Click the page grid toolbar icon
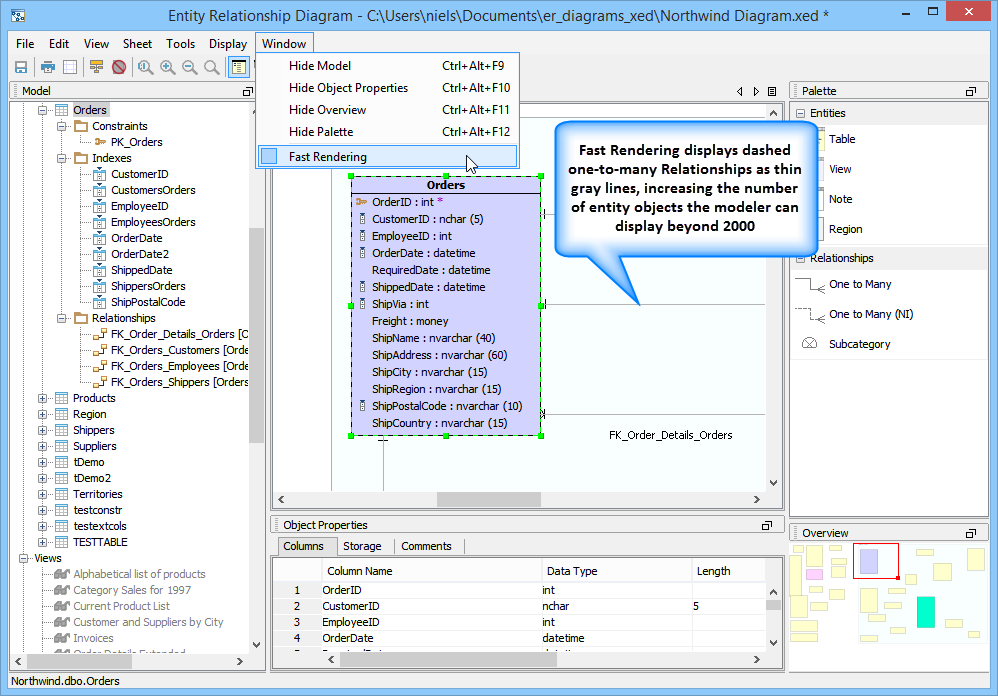Viewport: 998px width, 696px height. tap(70, 67)
